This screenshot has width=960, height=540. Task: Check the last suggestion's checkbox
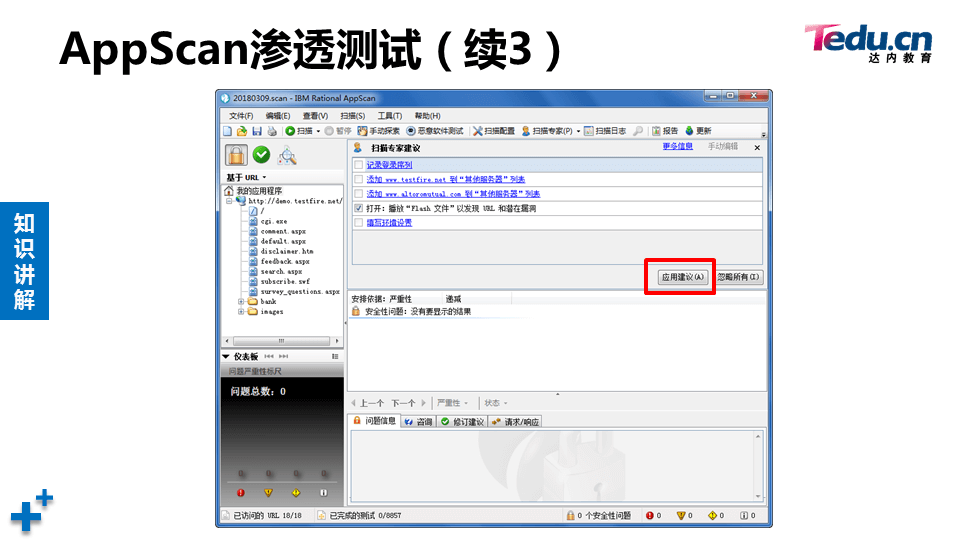(359, 223)
